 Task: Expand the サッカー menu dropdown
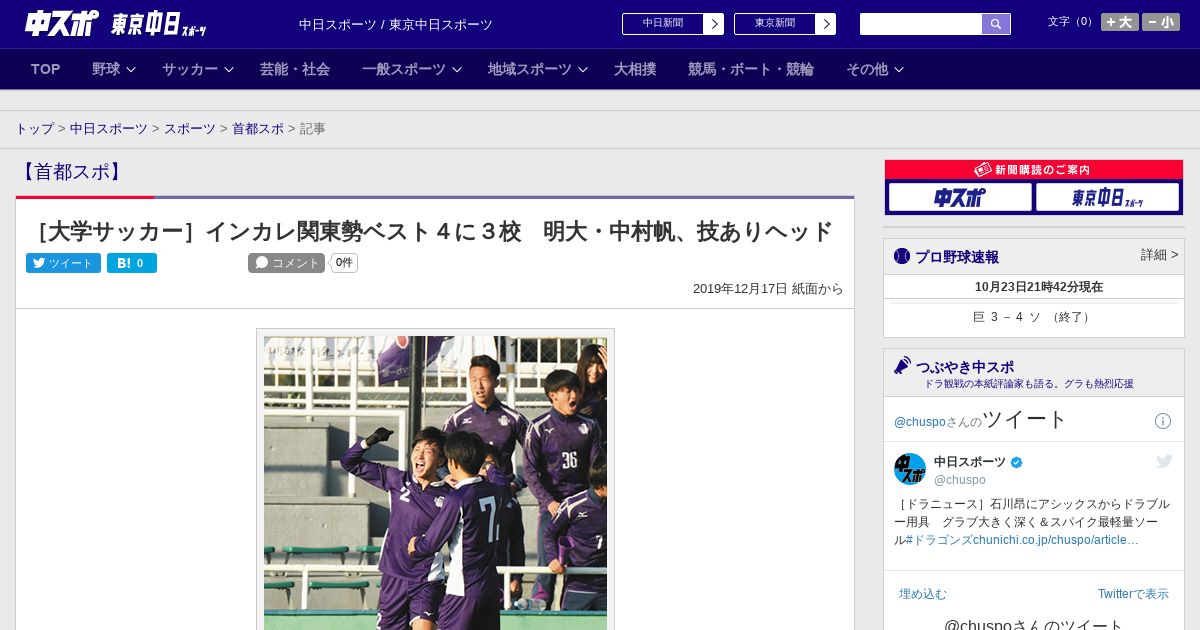tap(197, 69)
